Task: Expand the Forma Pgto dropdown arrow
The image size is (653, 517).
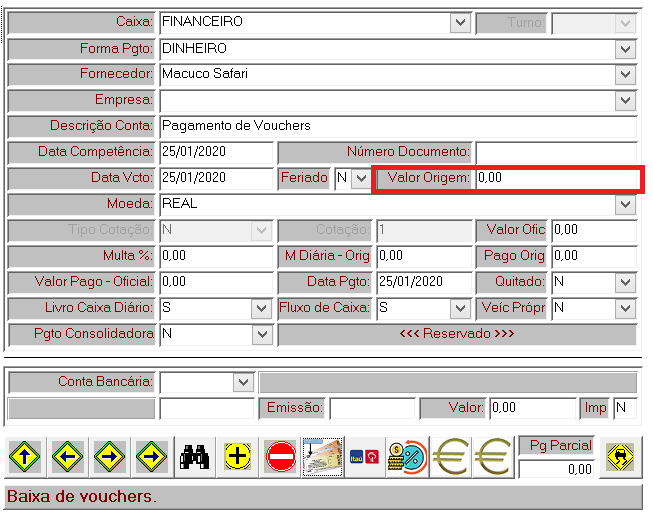Action: tap(625, 49)
